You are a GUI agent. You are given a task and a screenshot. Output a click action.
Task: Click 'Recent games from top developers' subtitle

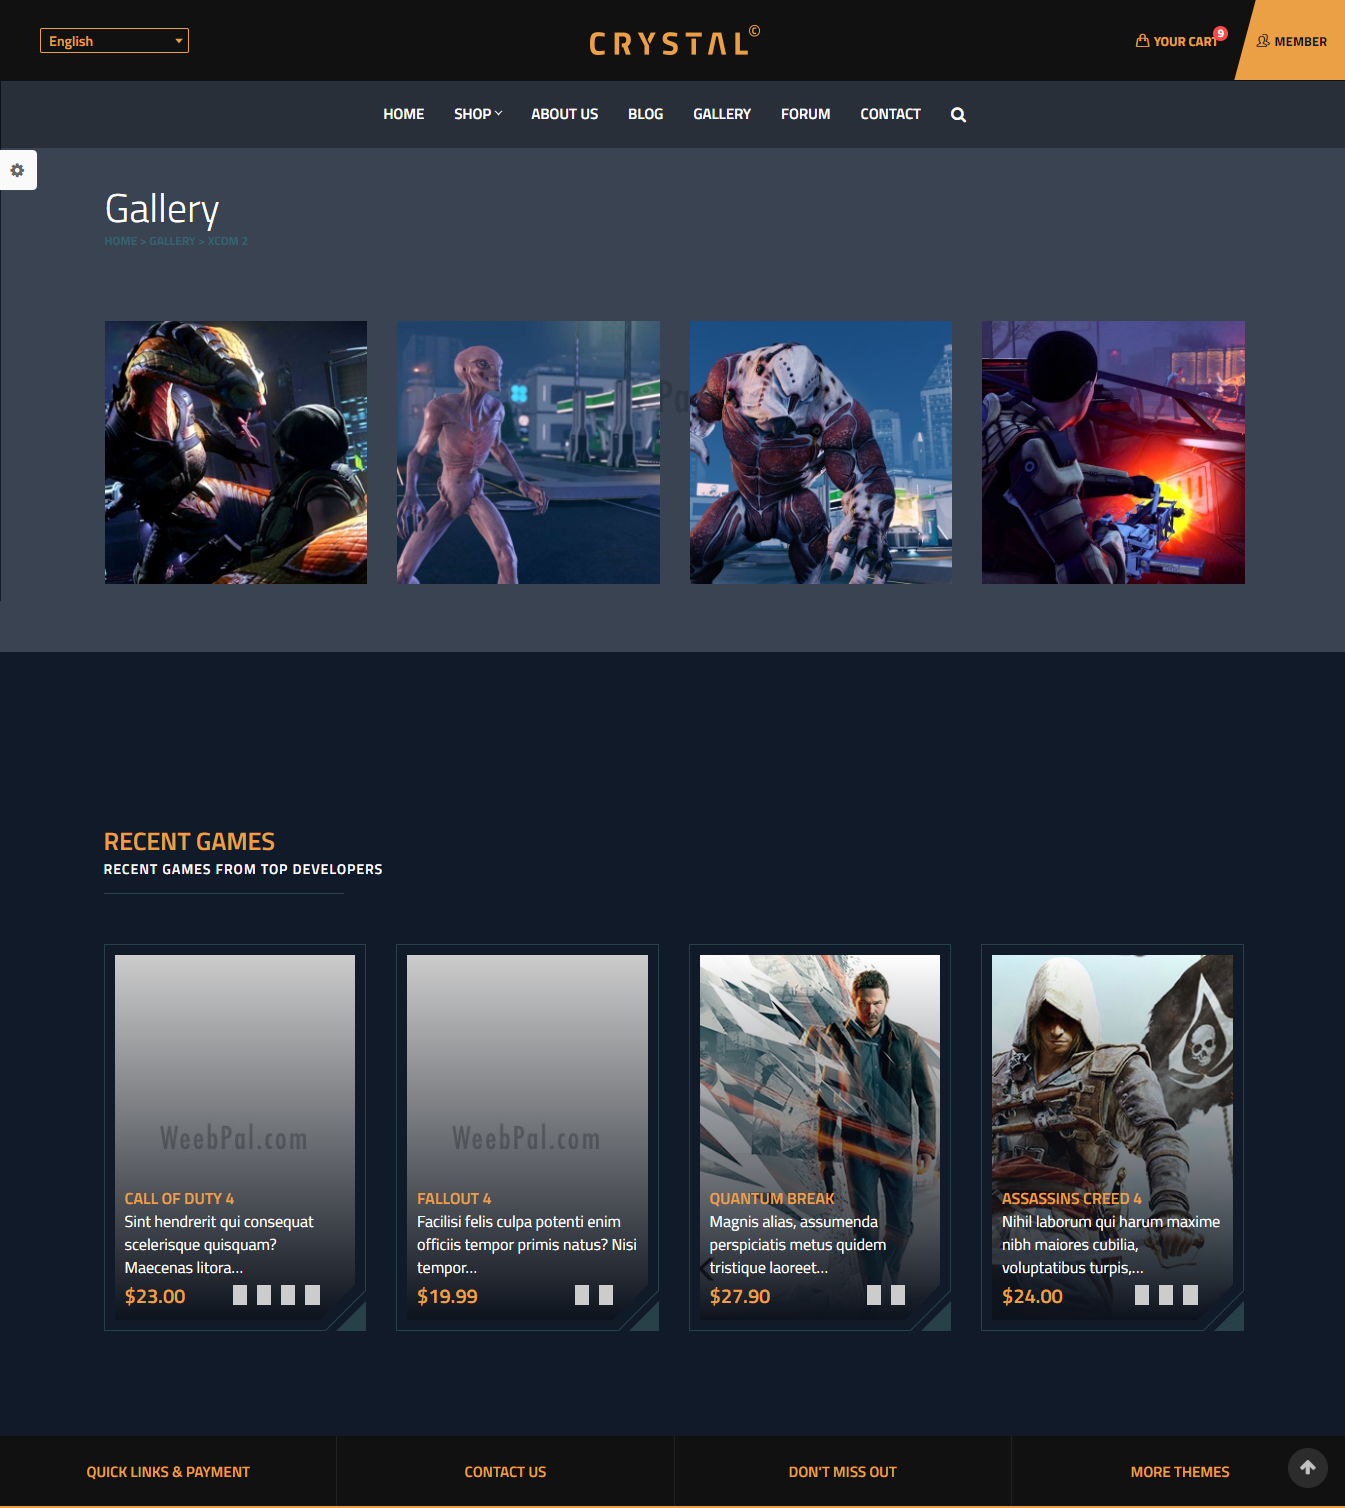(x=243, y=869)
